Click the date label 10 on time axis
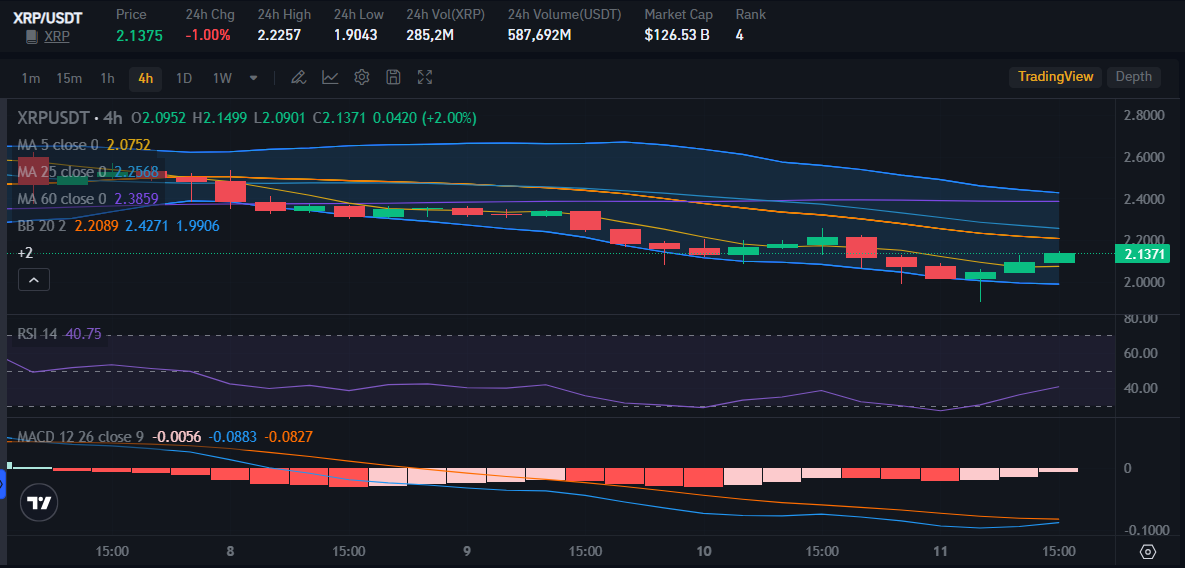 [x=704, y=551]
